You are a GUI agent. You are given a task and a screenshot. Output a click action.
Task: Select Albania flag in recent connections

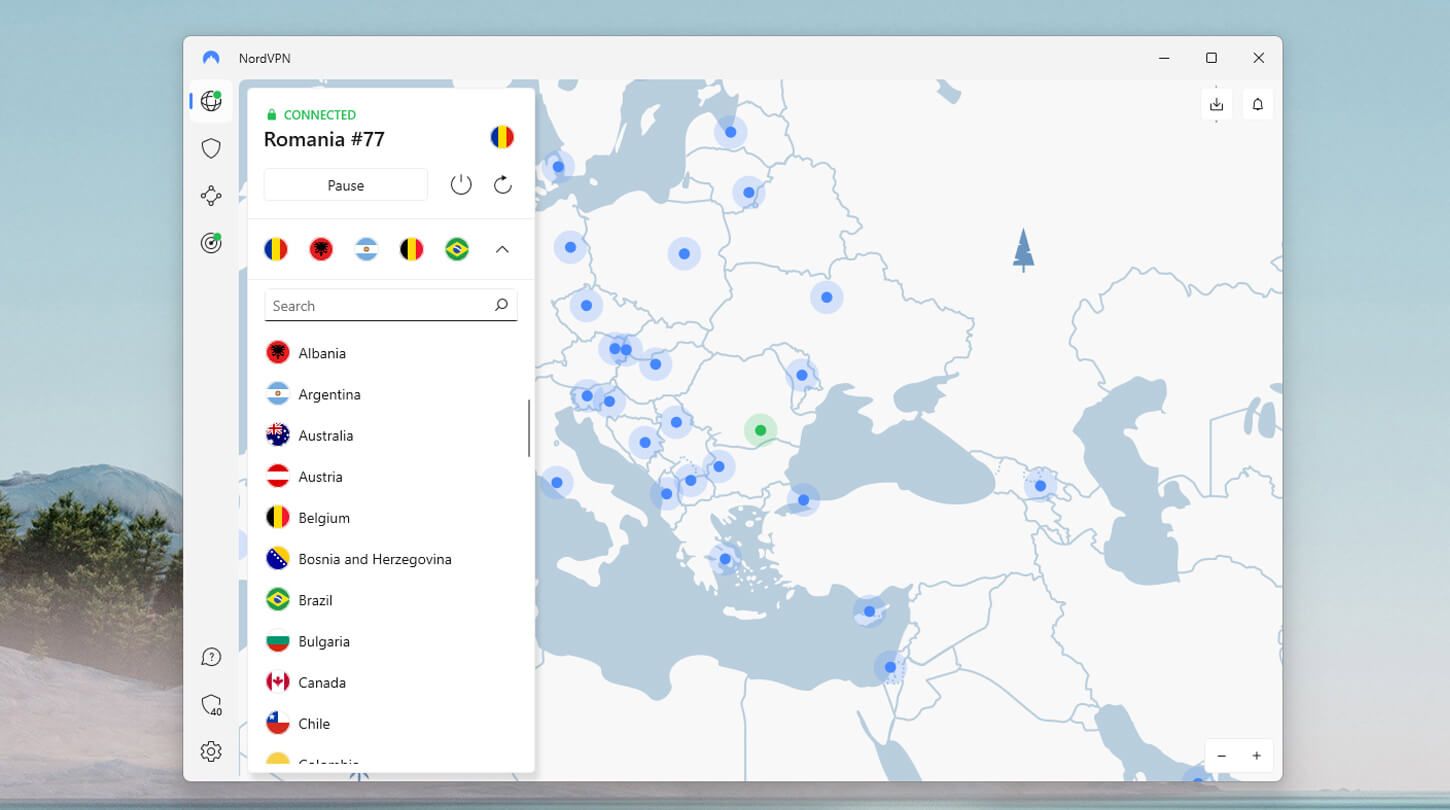(x=321, y=249)
